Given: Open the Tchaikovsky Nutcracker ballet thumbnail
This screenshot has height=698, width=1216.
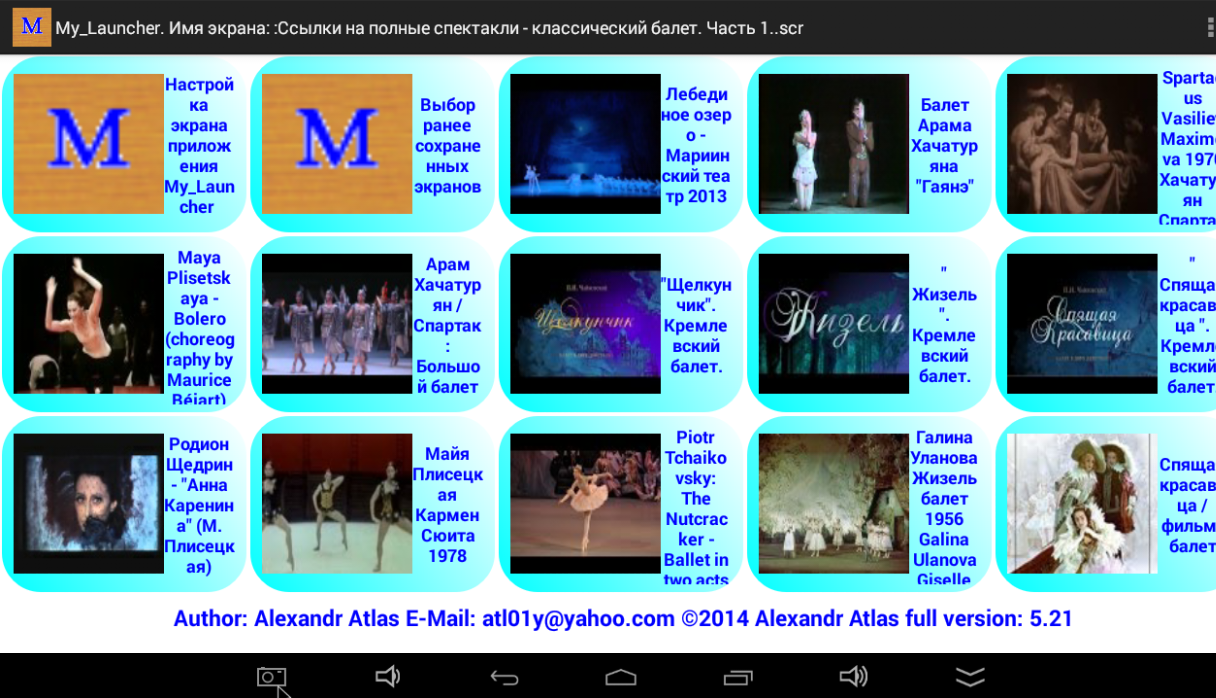Looking at the screenshot, I should coord(585,503).
